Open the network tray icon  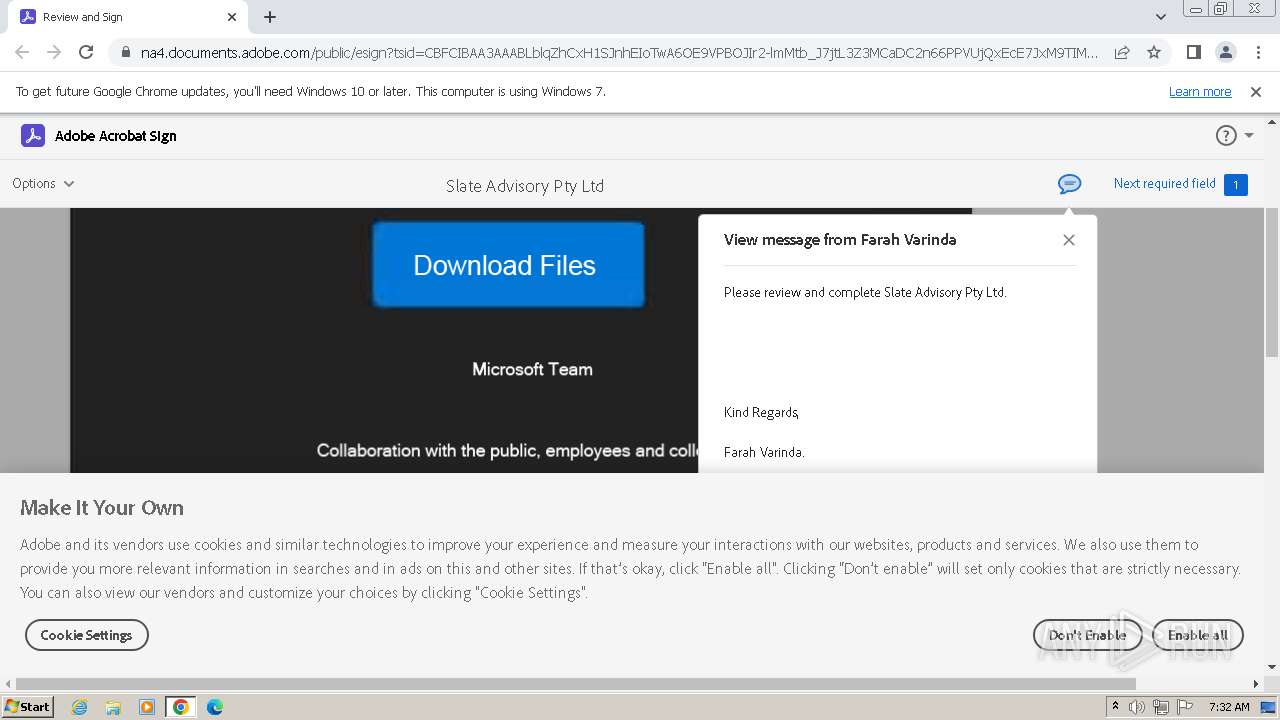[x=1161, y=707]
